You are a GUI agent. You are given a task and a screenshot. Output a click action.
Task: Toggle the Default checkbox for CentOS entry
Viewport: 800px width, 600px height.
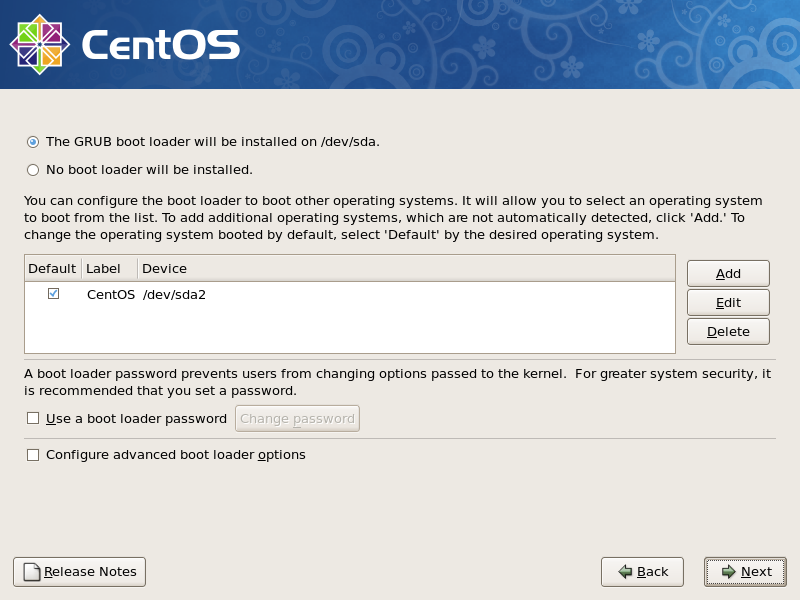[53, 294]
